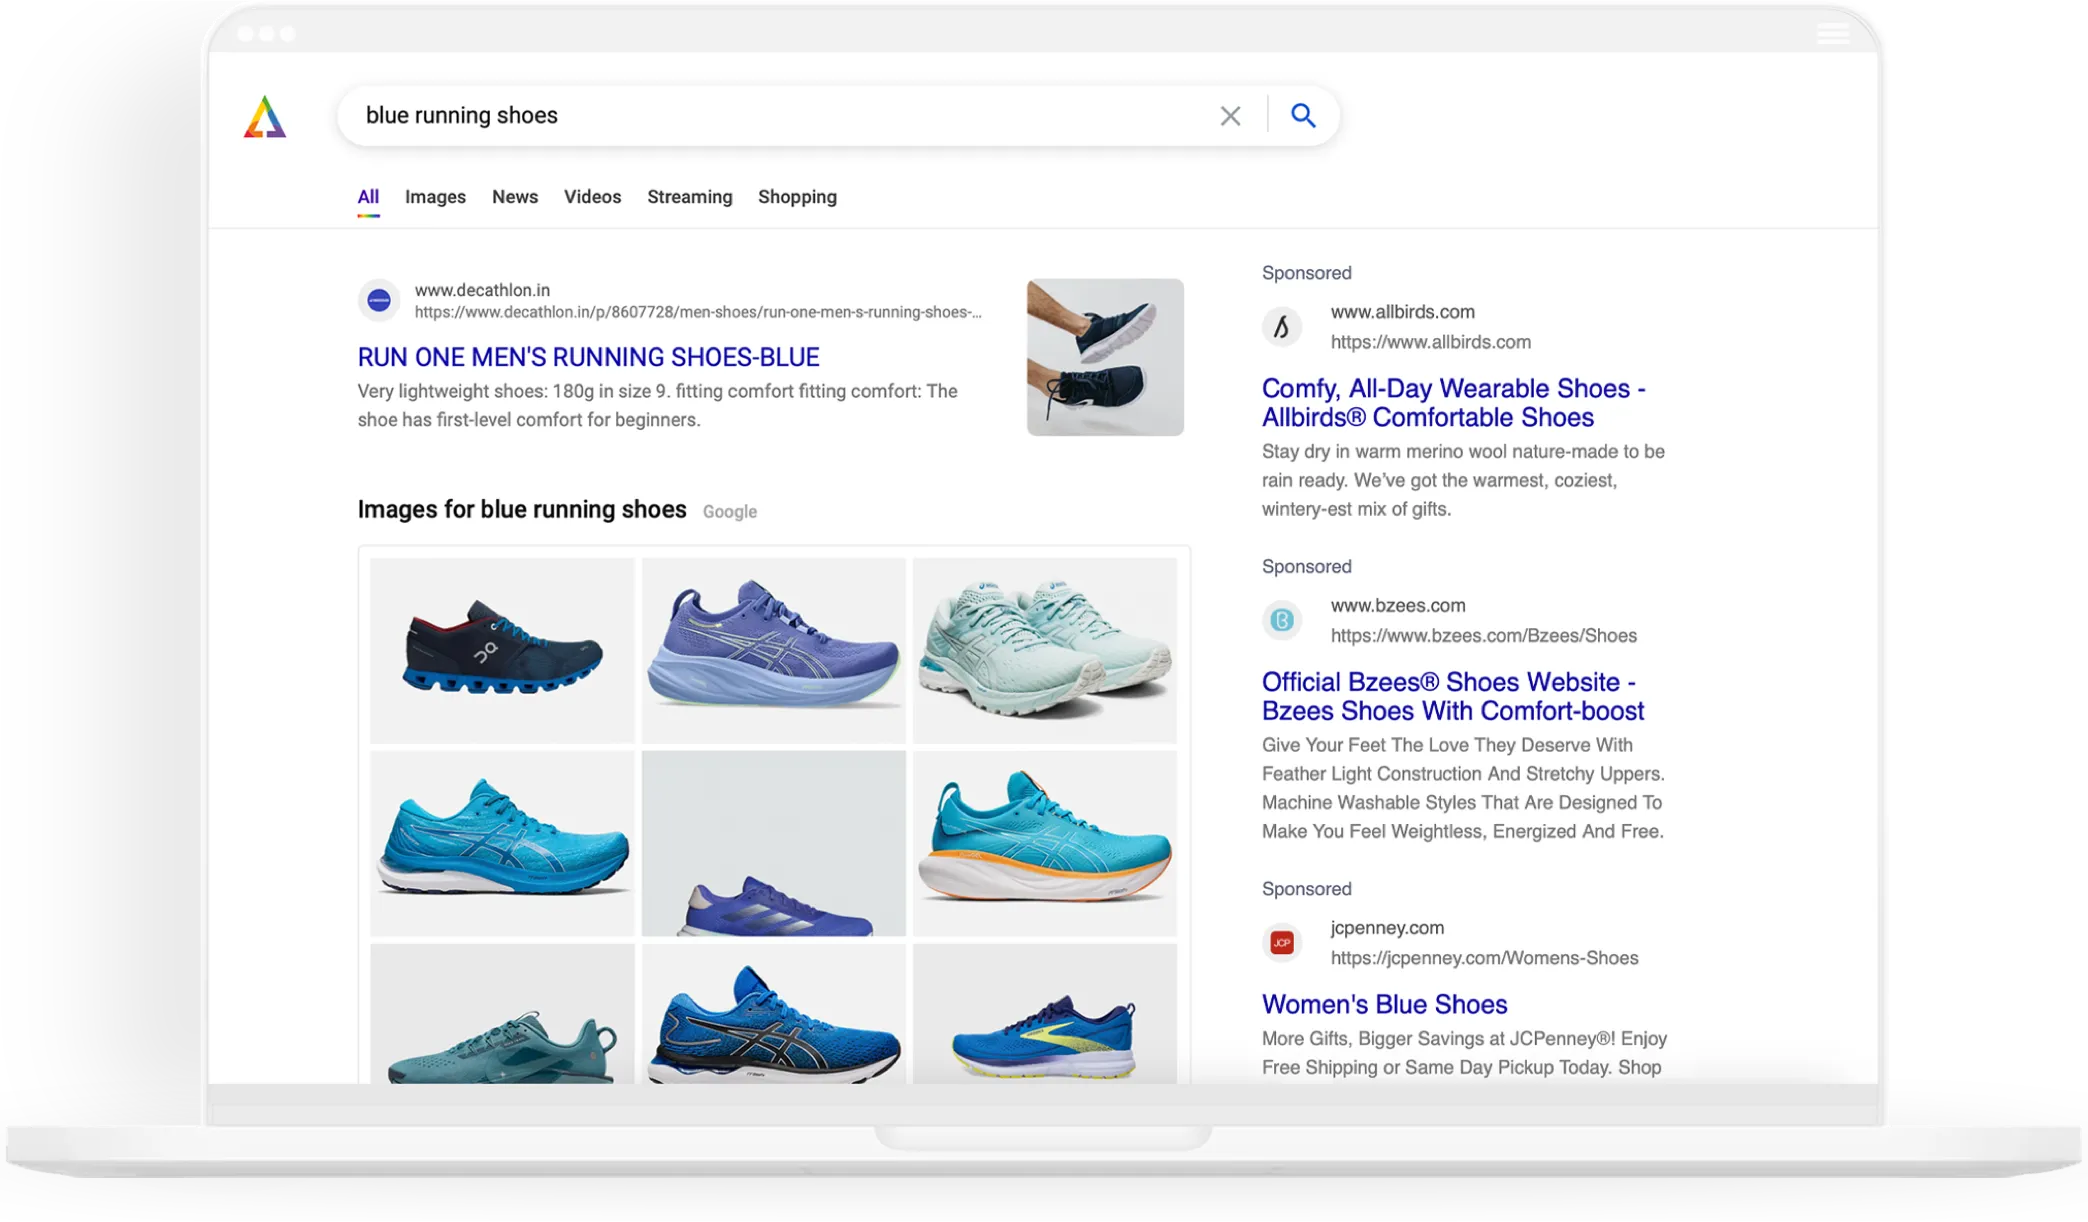Click the jcpenney.com/Womens-Shoes URL
Viewport: 2088px width, 1222px height.
[1484, 958]
